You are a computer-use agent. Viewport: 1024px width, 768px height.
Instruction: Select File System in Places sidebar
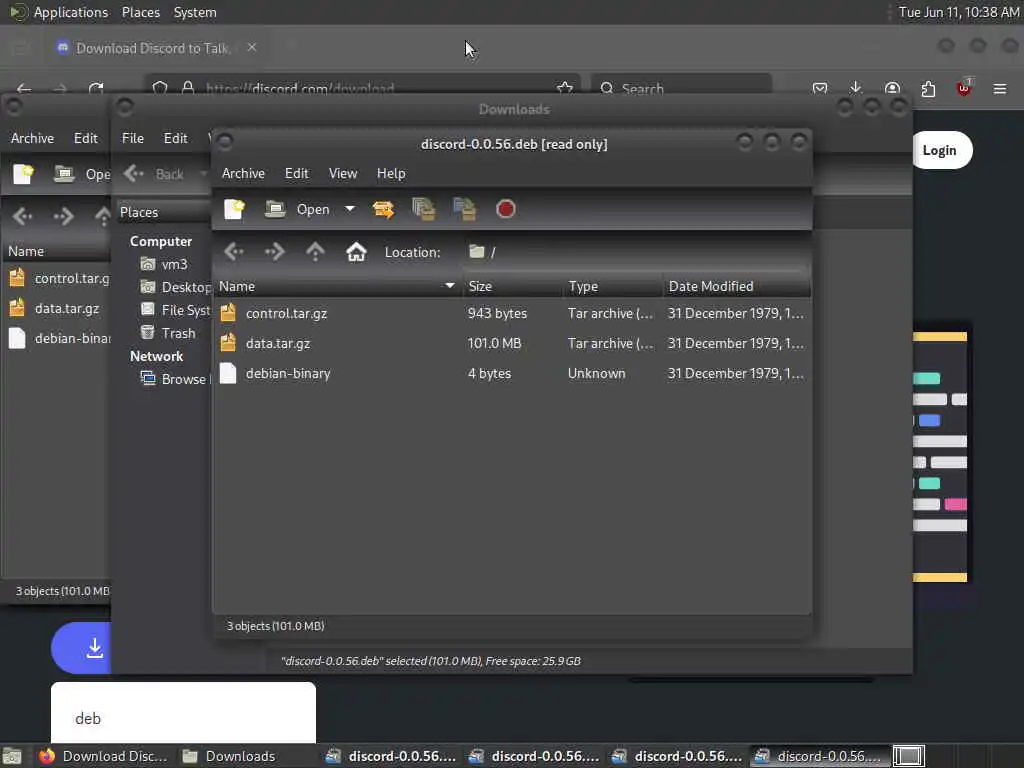coord(176,310)
